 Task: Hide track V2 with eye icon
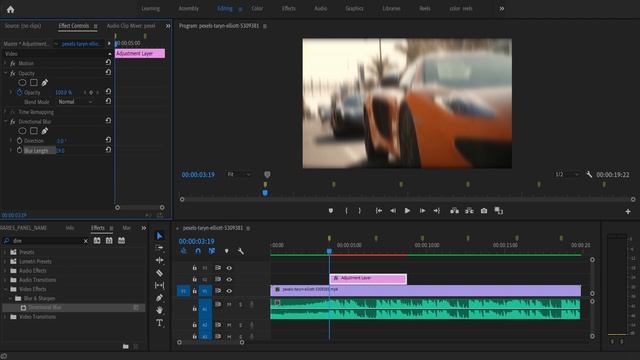point(229,280)
